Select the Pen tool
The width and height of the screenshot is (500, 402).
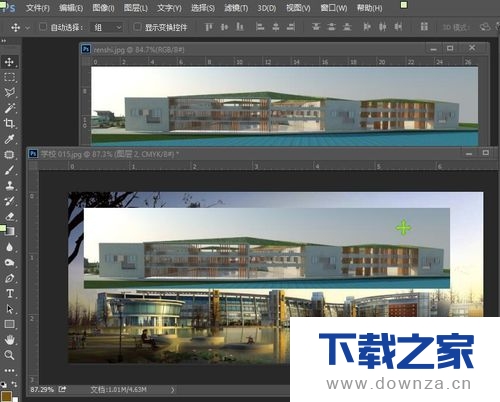(9, 278)
